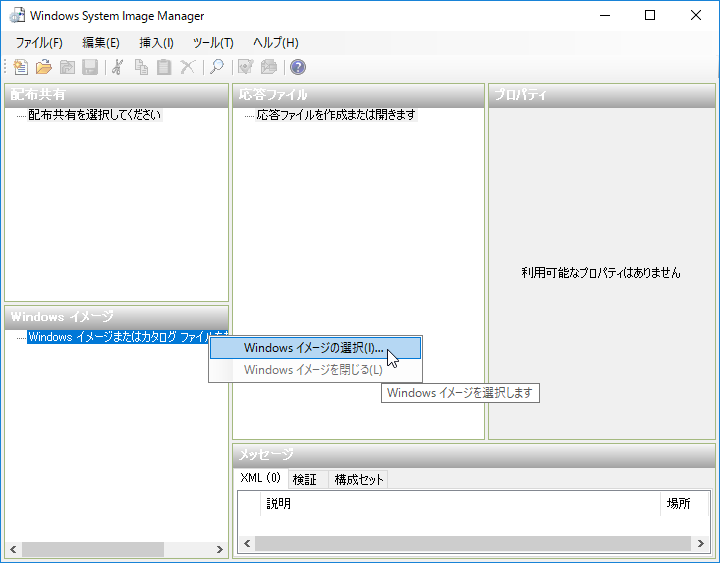The image size is (720, 563).
Task: Click the Validate Answer File toolbar icon
Action: coord(246,67)
